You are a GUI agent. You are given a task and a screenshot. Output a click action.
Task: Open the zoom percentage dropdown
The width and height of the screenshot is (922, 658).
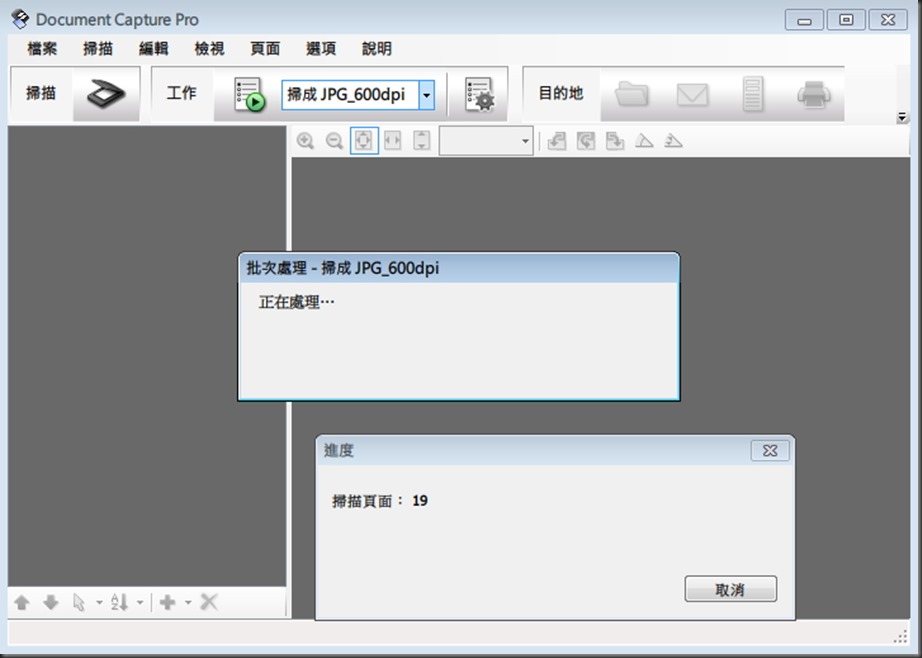pos(527,140)
